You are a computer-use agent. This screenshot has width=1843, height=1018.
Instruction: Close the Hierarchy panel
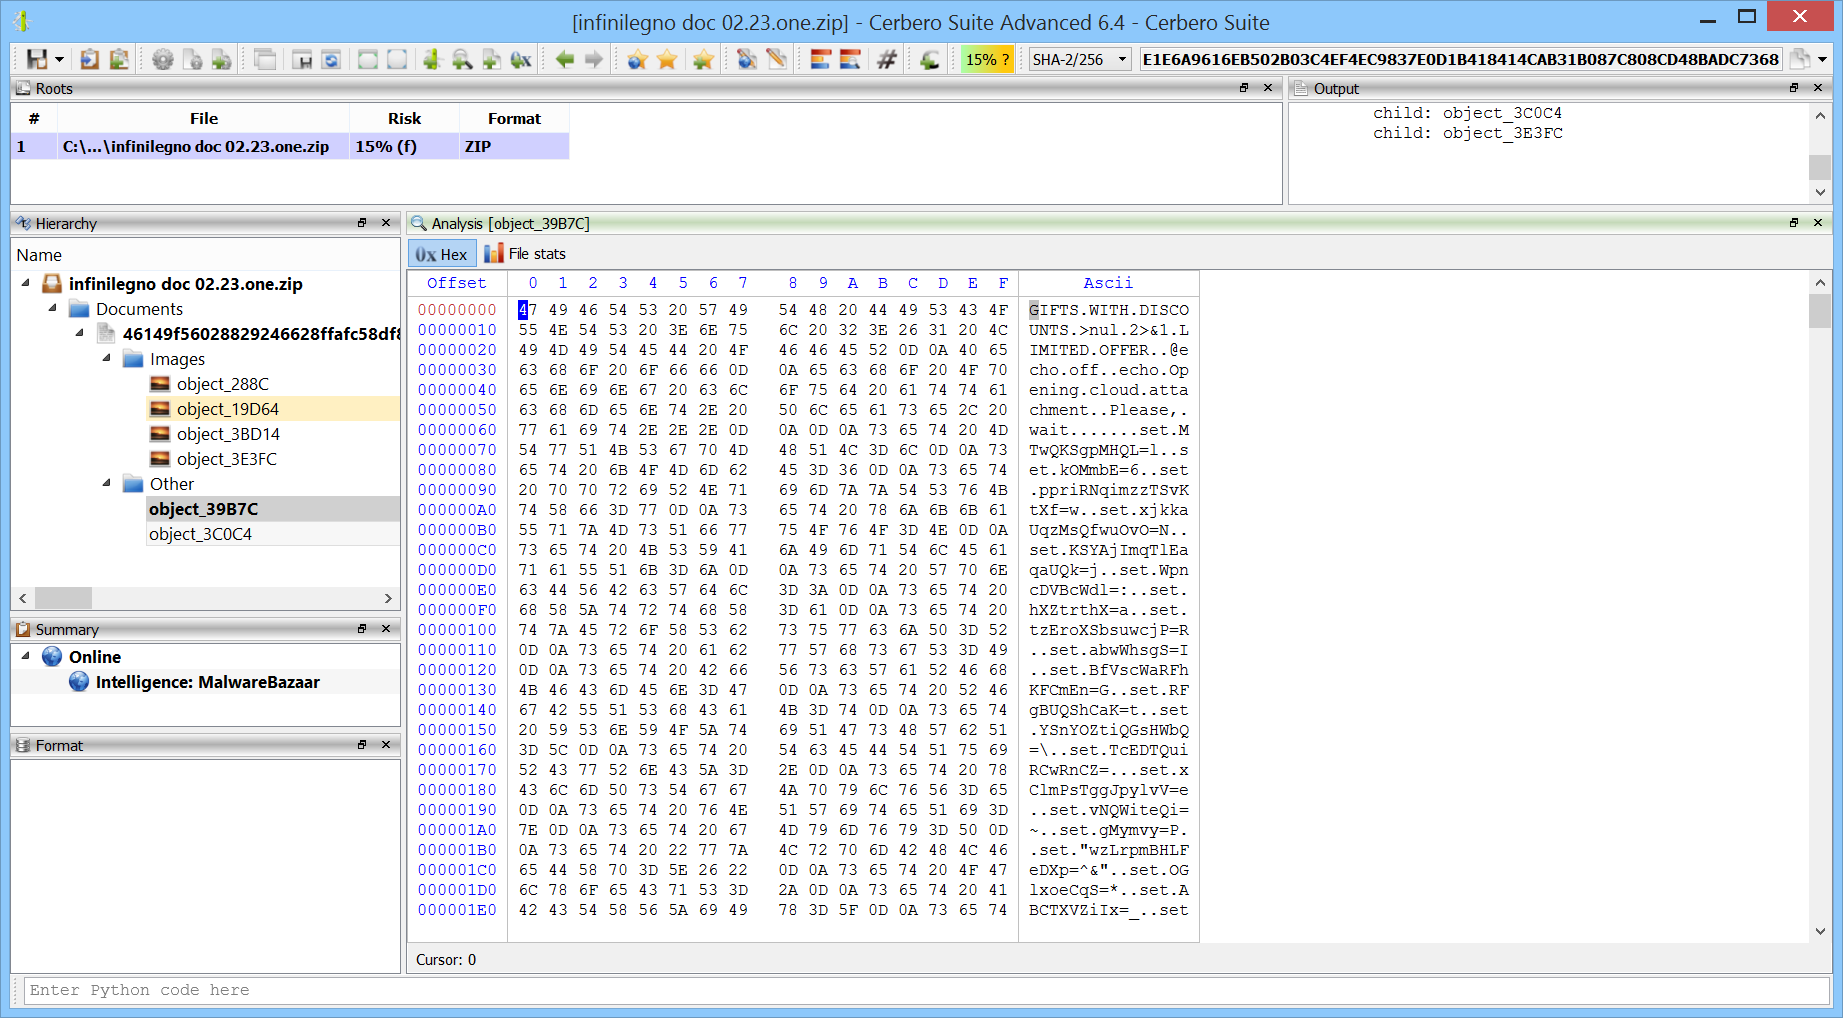coord(386,223)
